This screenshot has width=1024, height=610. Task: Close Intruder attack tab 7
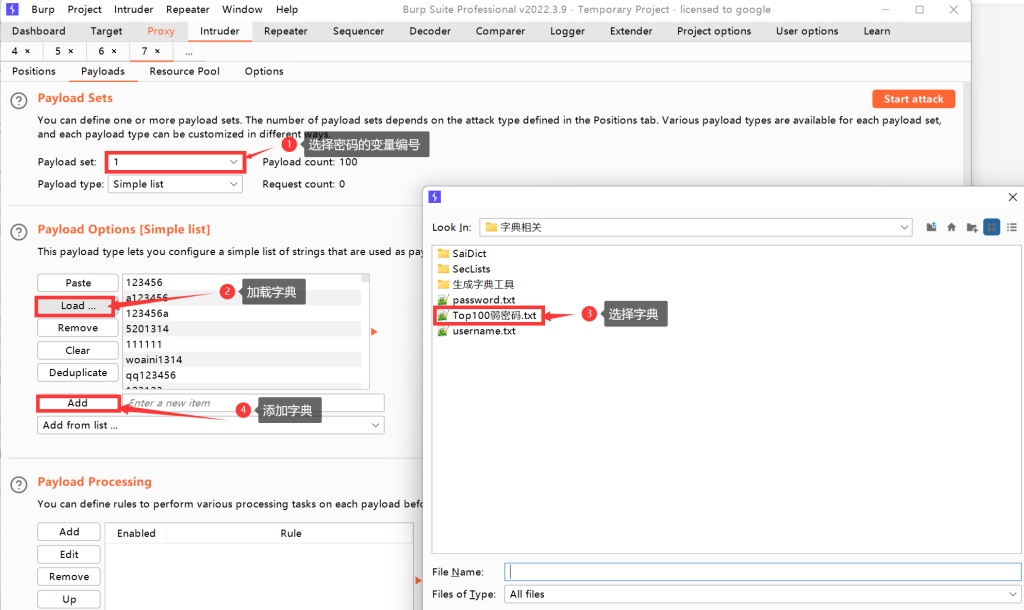[x=157, y=51]
